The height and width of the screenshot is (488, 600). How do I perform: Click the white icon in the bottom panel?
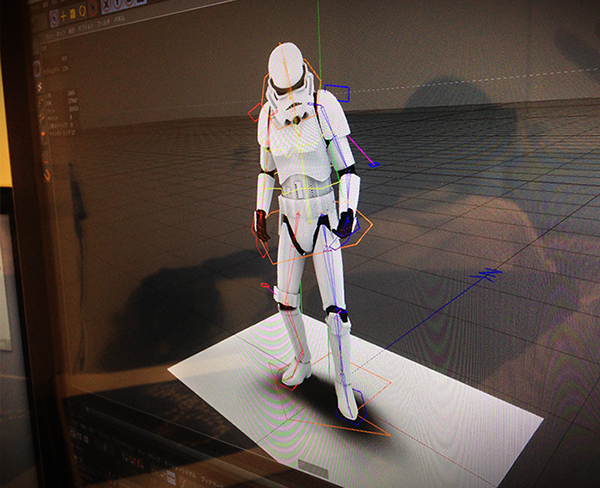click(171, 478)
